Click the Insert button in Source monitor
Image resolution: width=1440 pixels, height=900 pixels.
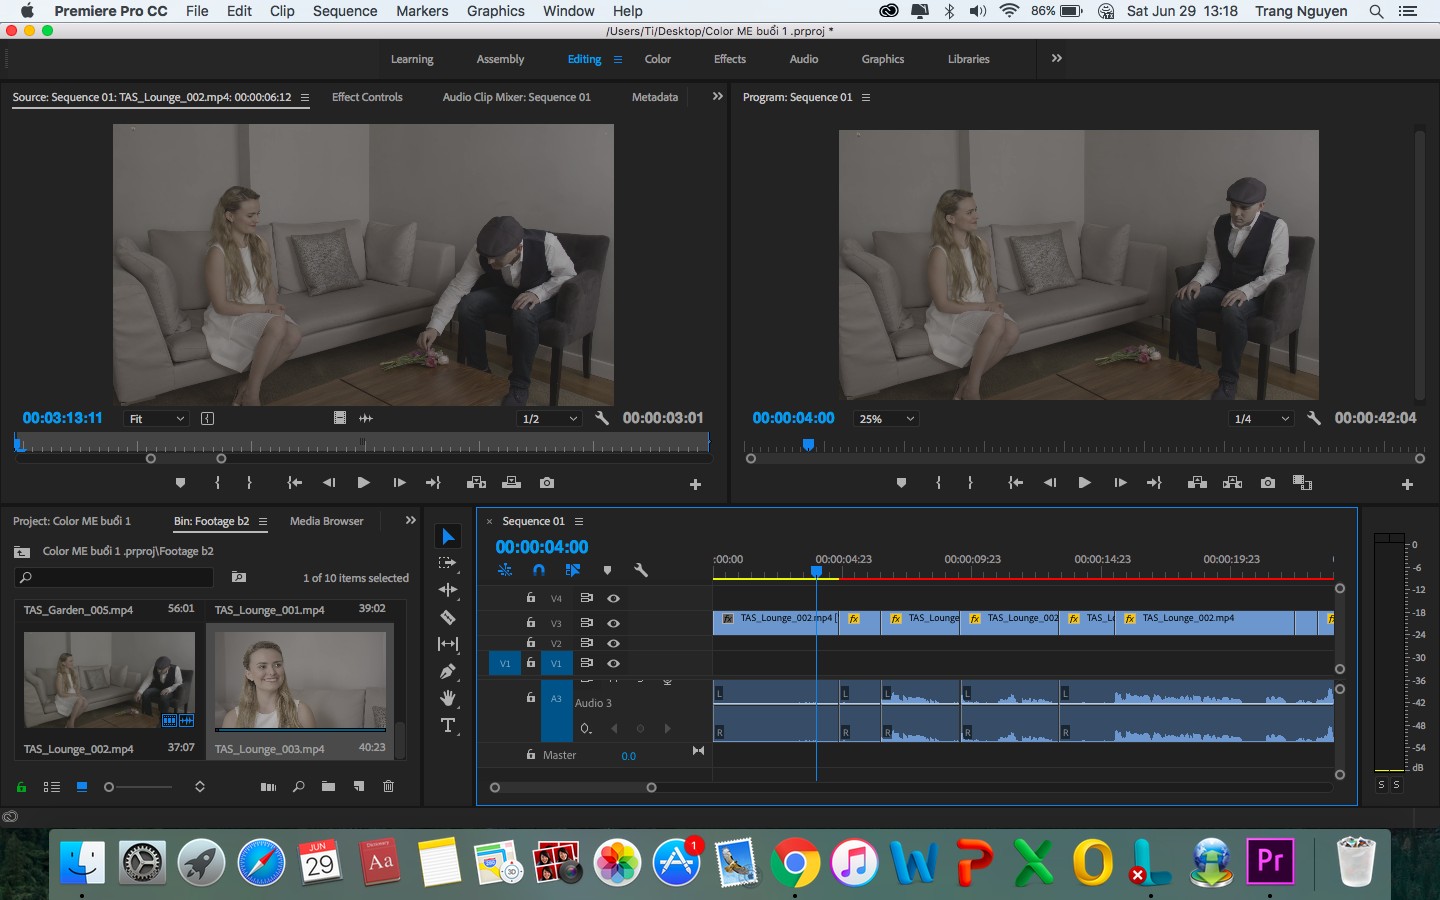476,483
